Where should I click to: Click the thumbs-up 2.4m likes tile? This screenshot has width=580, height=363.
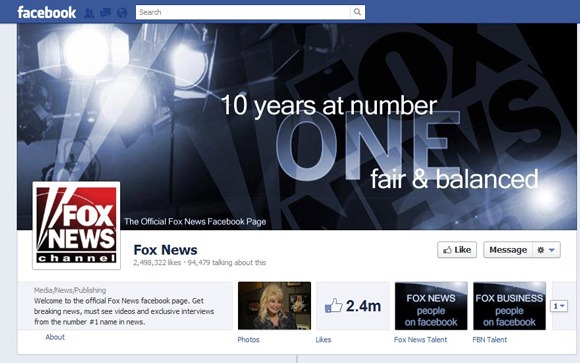pos(353,306)
